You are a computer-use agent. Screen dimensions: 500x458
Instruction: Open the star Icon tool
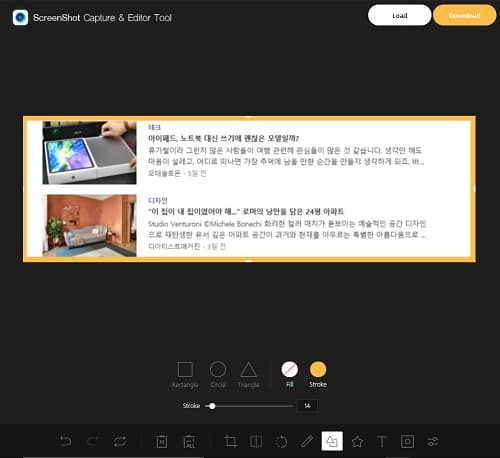pos(357,441)
